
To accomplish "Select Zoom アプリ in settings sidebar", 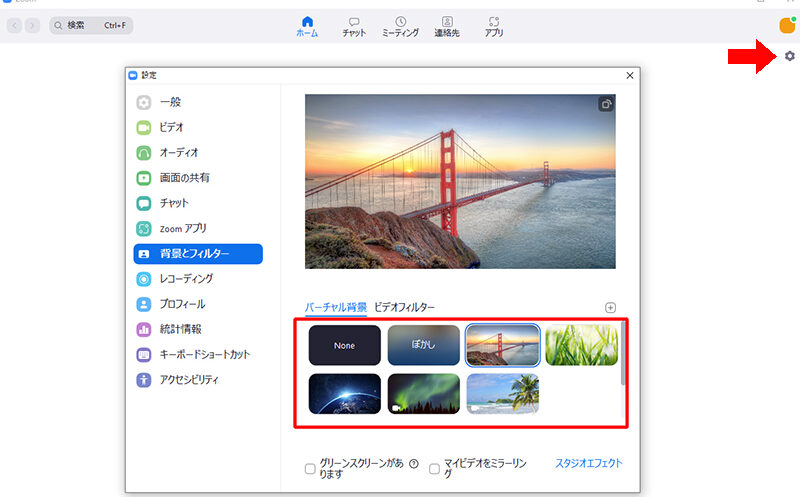I will tap(198, 229).
